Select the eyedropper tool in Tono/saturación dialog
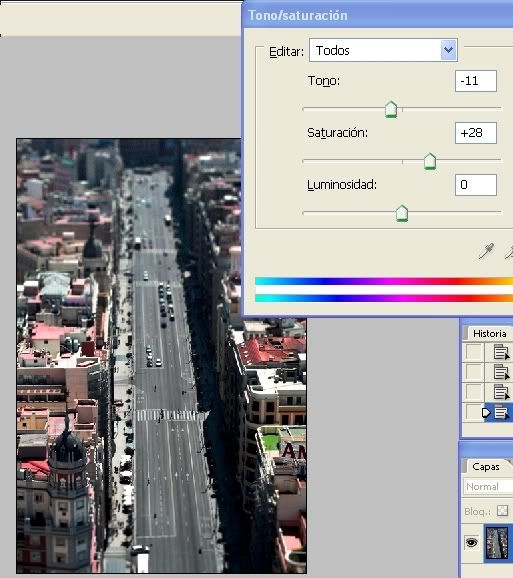 click(486, 251)
